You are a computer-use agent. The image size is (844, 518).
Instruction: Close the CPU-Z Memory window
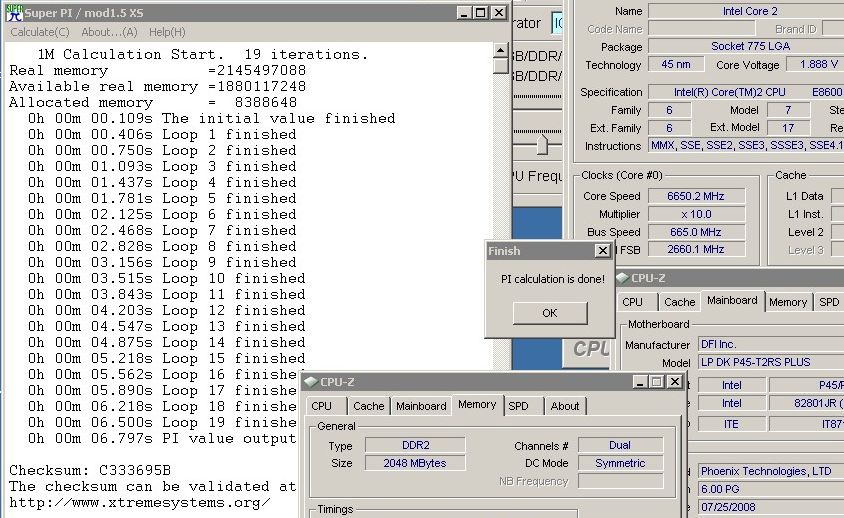point(675,382)
